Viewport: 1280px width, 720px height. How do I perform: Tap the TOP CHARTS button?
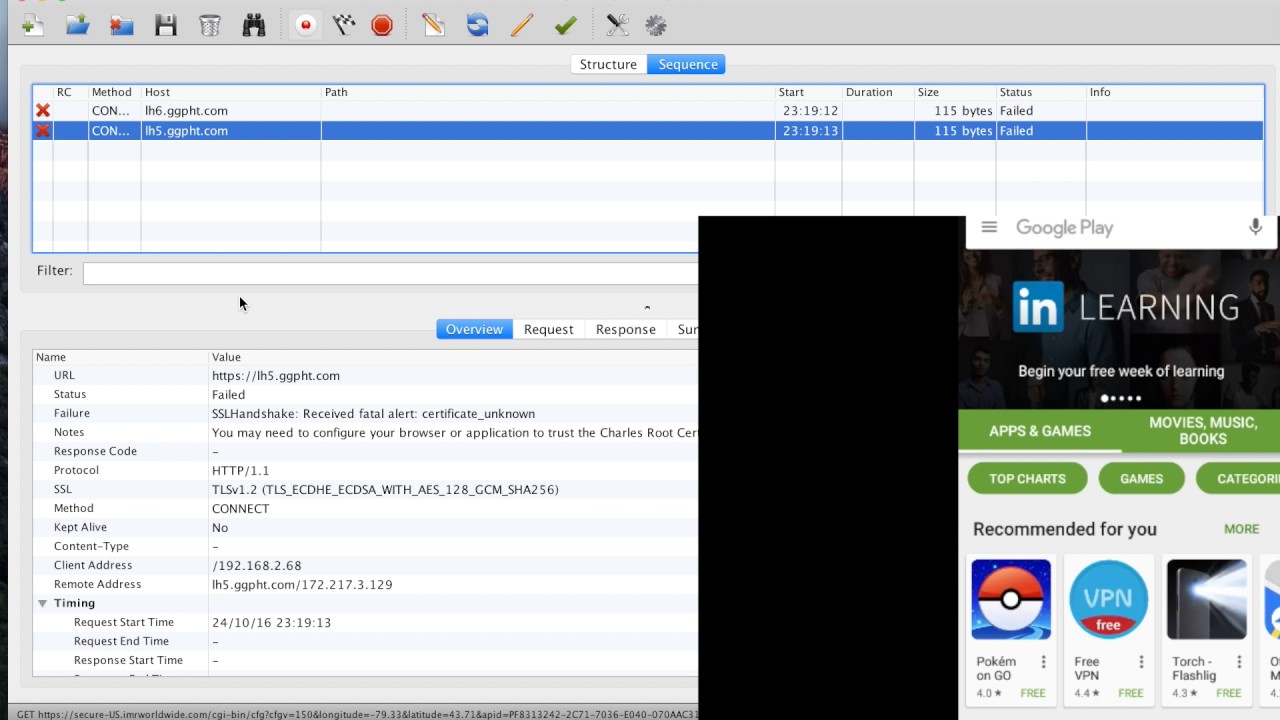1027,478
